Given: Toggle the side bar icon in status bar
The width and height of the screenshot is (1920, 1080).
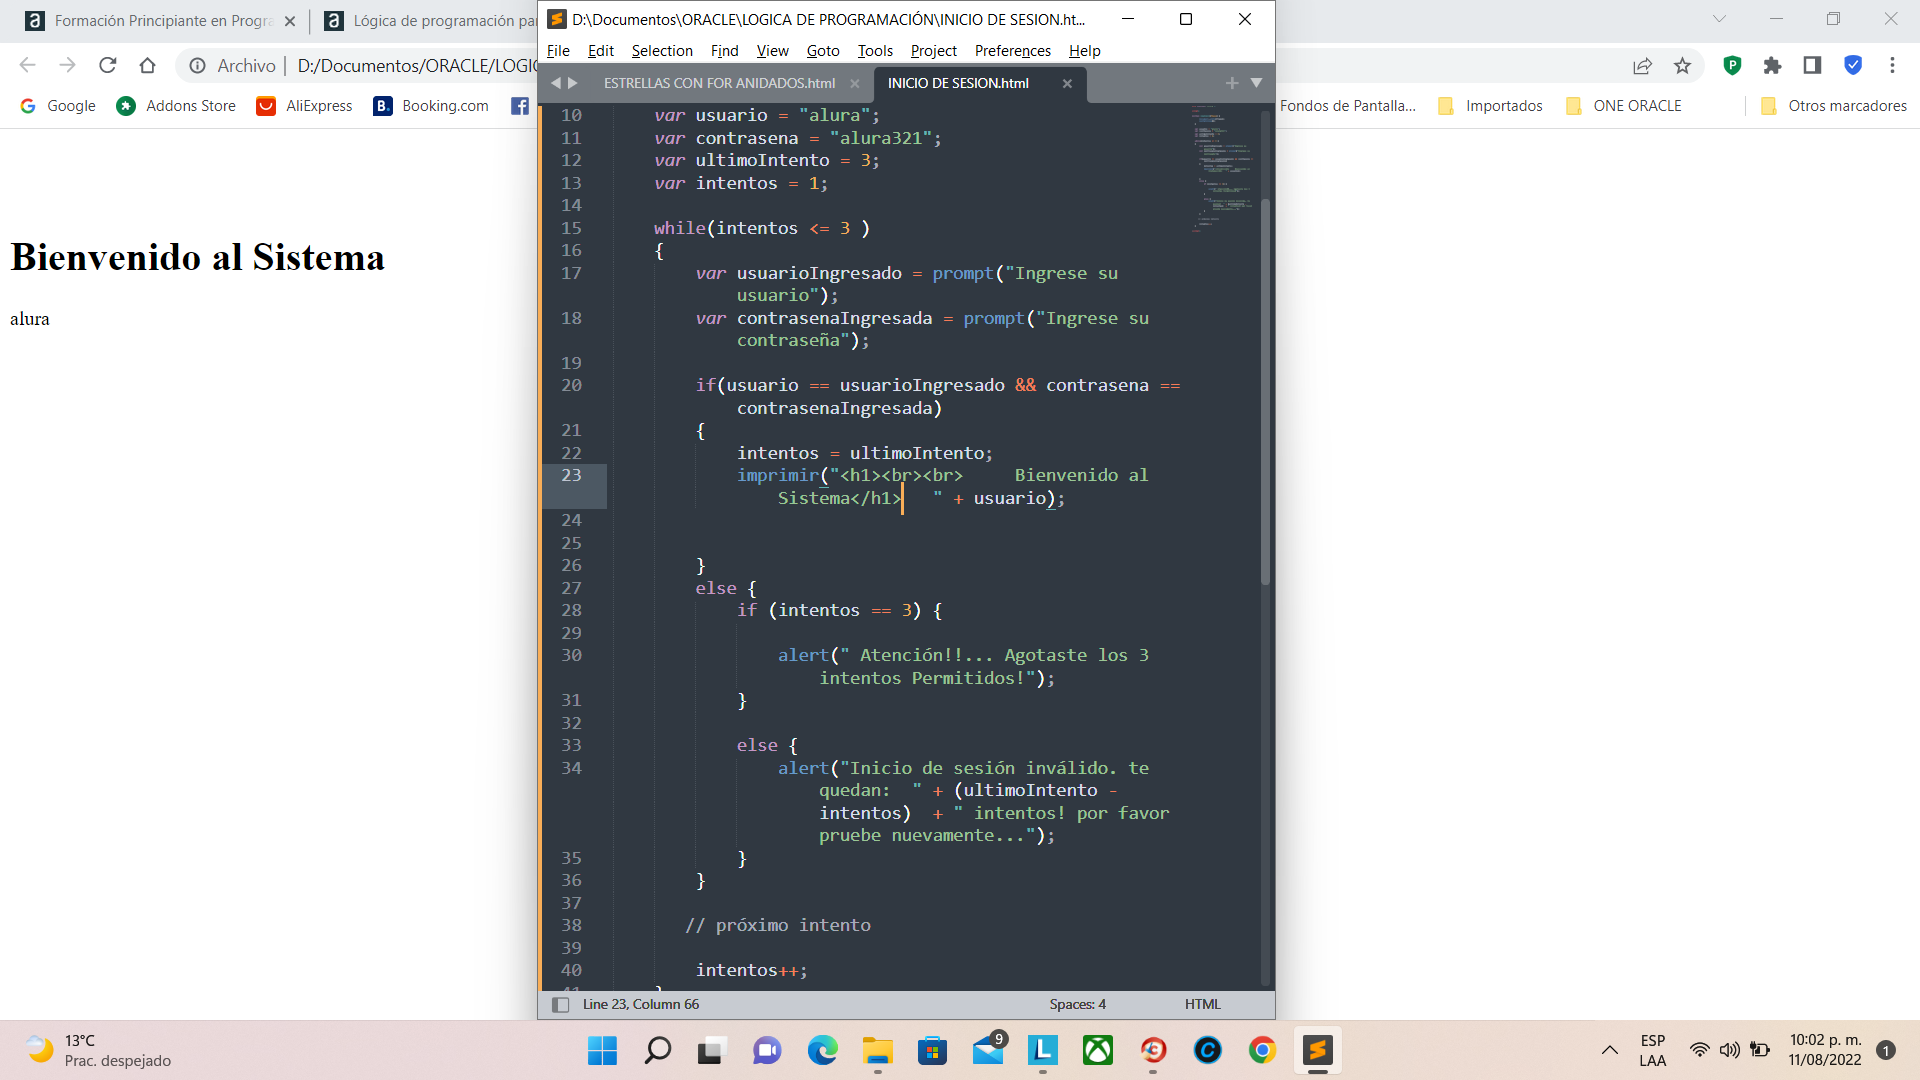Looking at the screenshot, I should [561, 1005].
